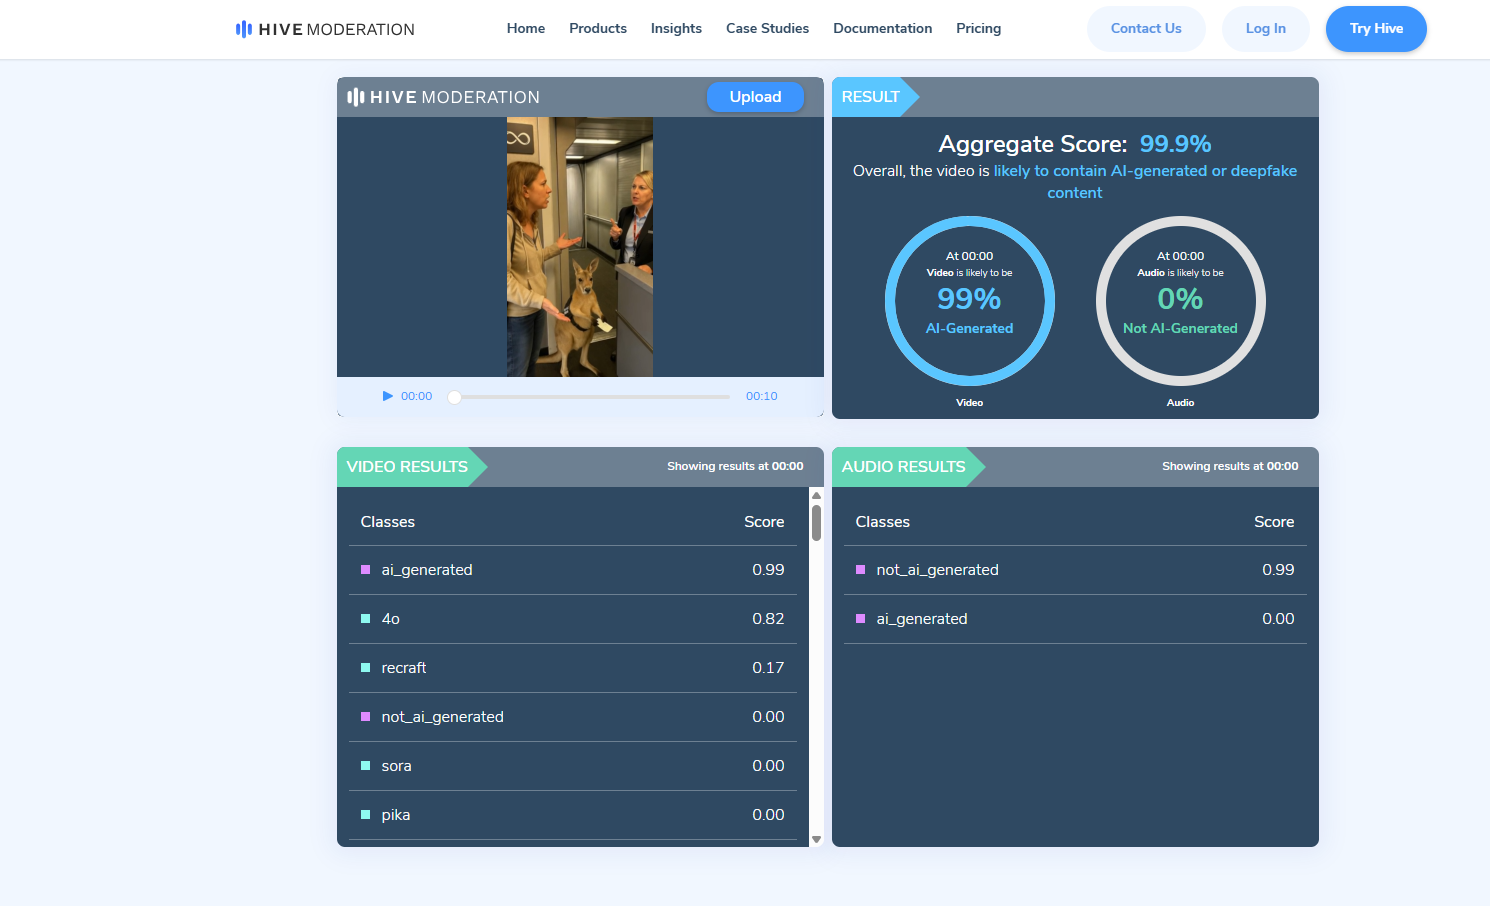Click the Log In button
The height and width of the screenshot is (906, 1490).
point(1265,29)
